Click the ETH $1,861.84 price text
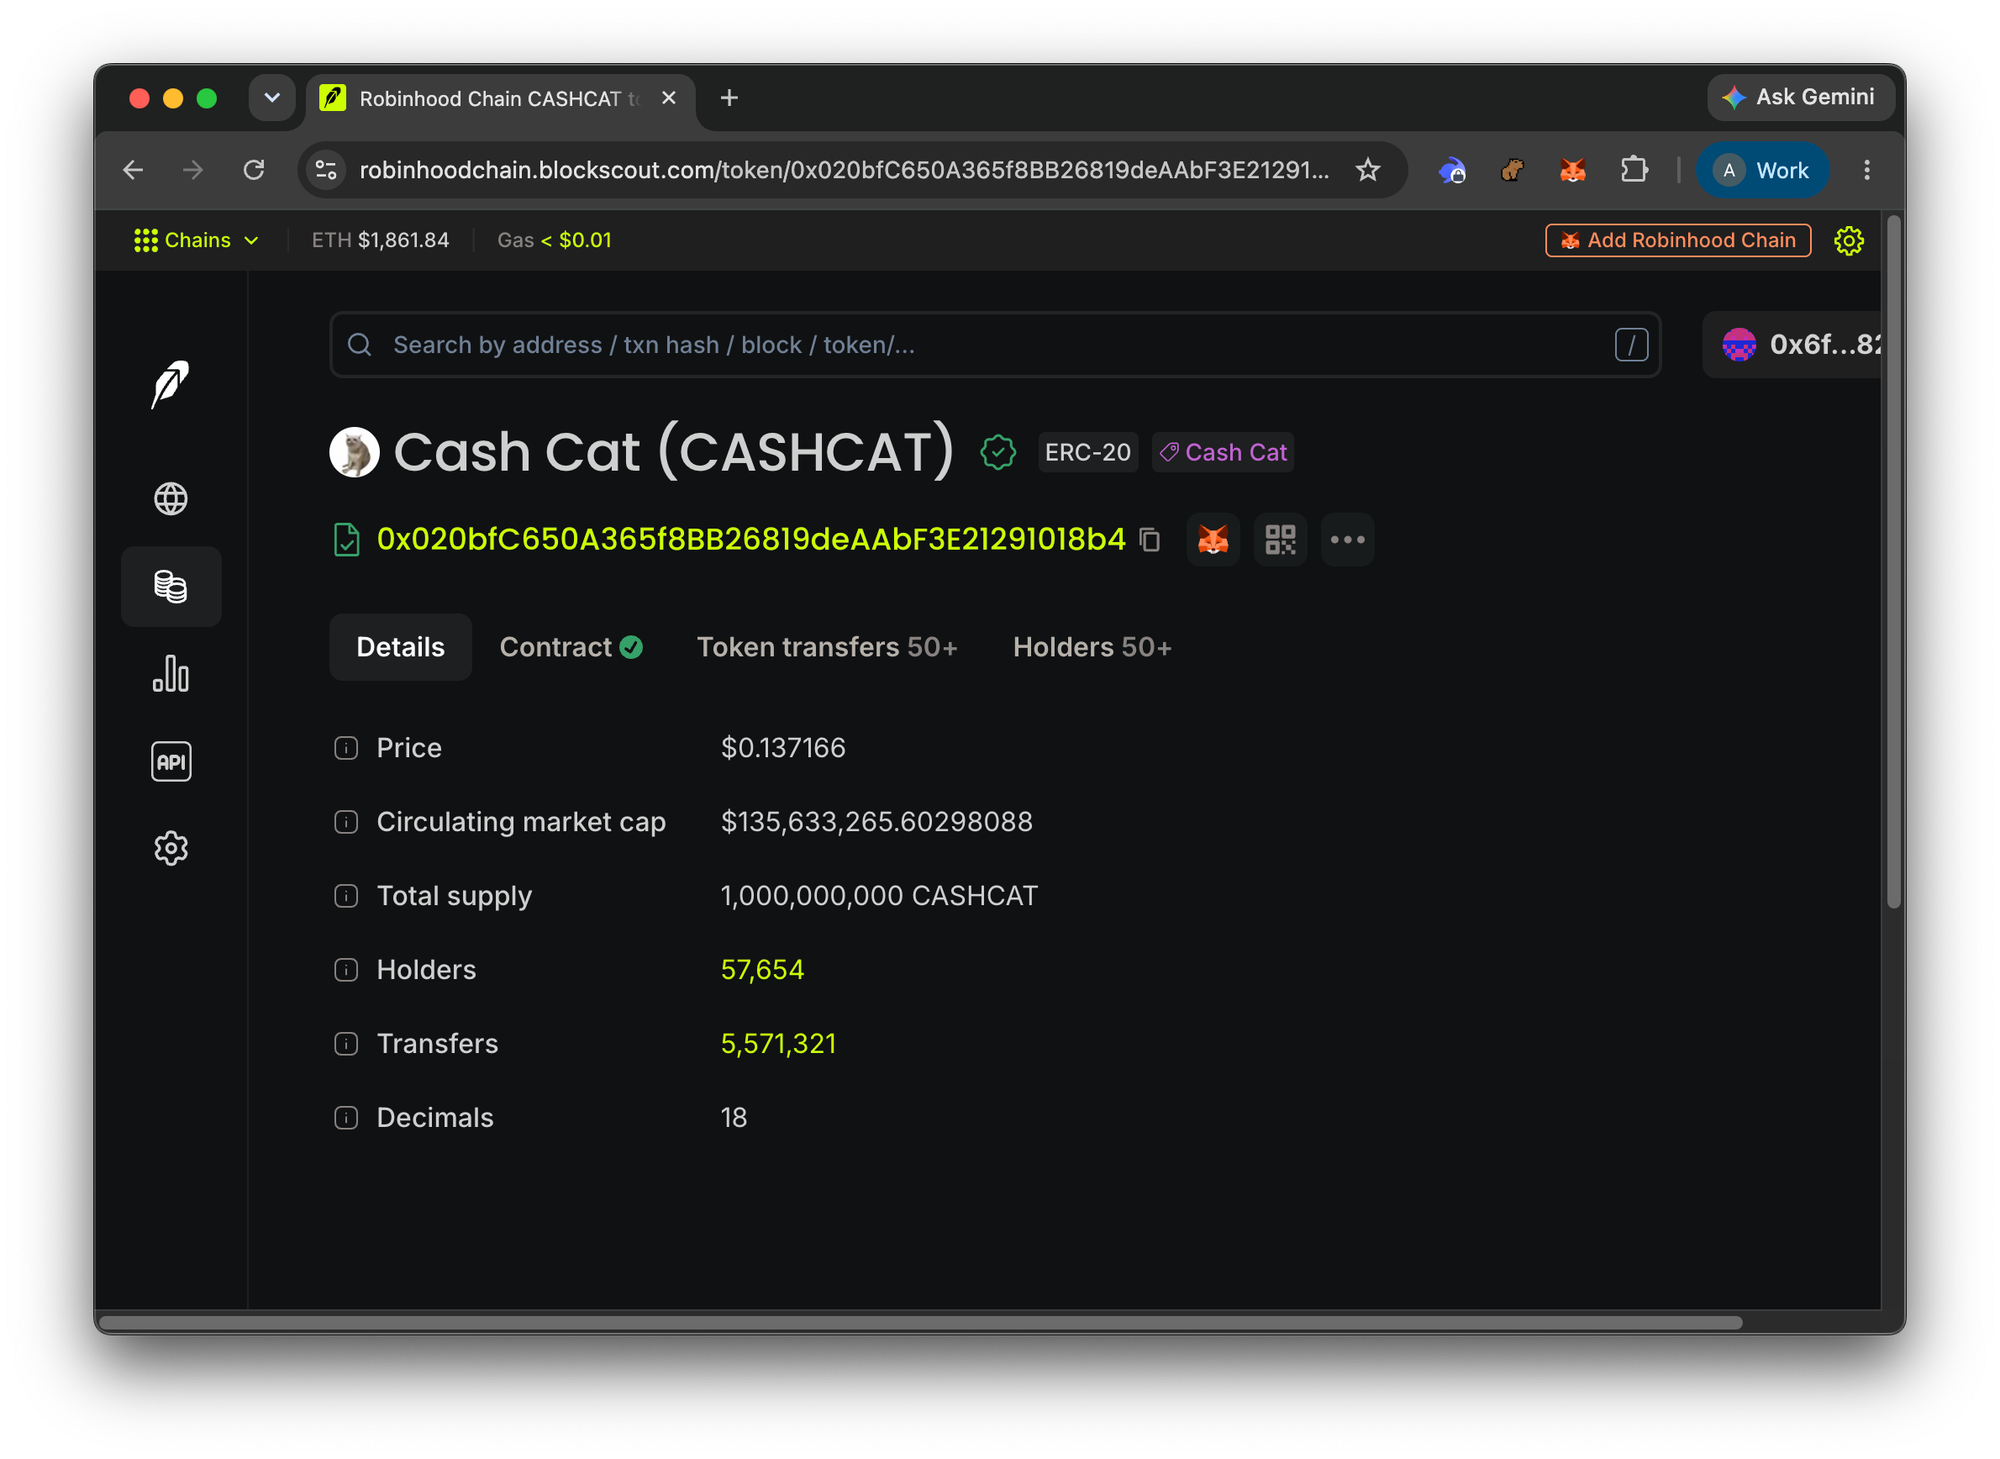Screen dimensions: 2000x1459 point(380,240)
